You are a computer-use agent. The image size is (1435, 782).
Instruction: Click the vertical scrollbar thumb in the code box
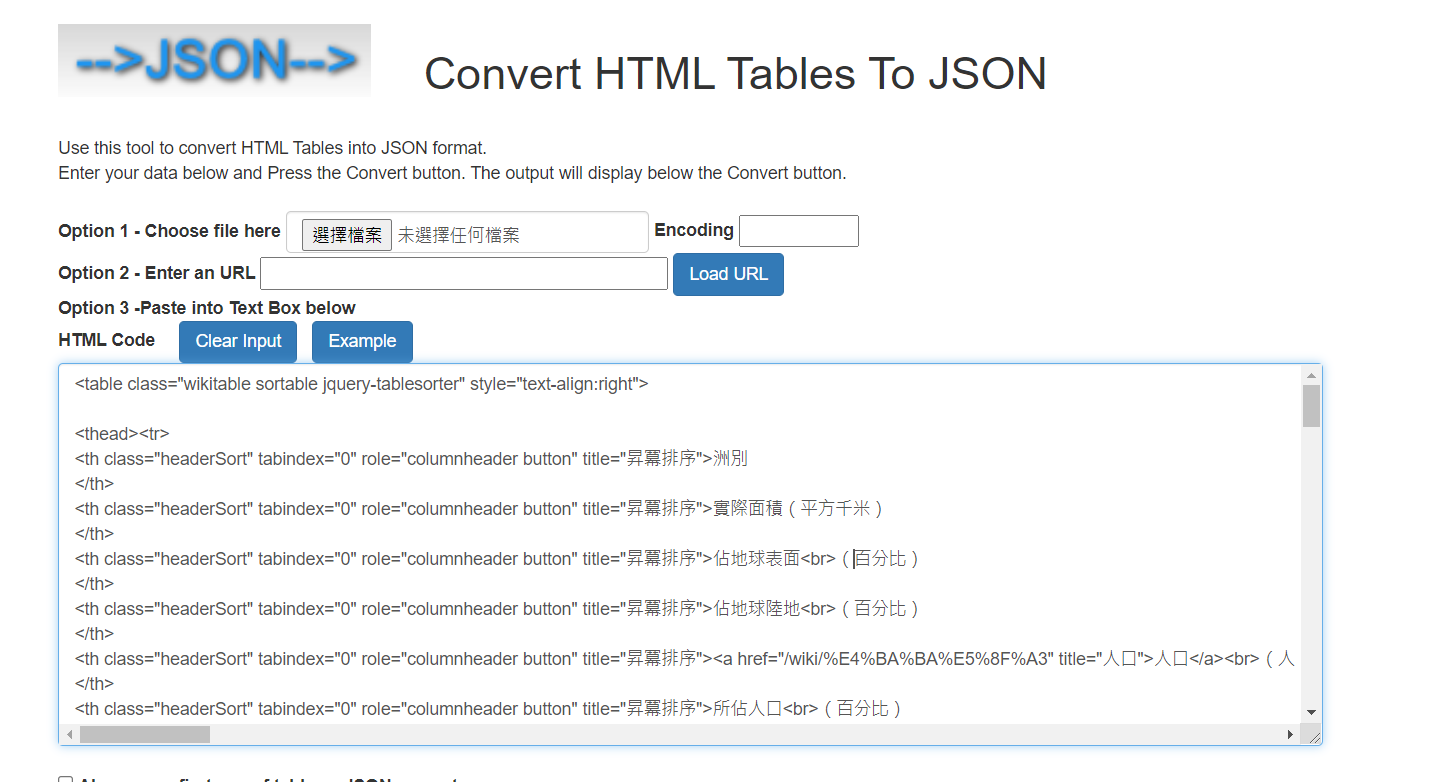(1311, 406)
